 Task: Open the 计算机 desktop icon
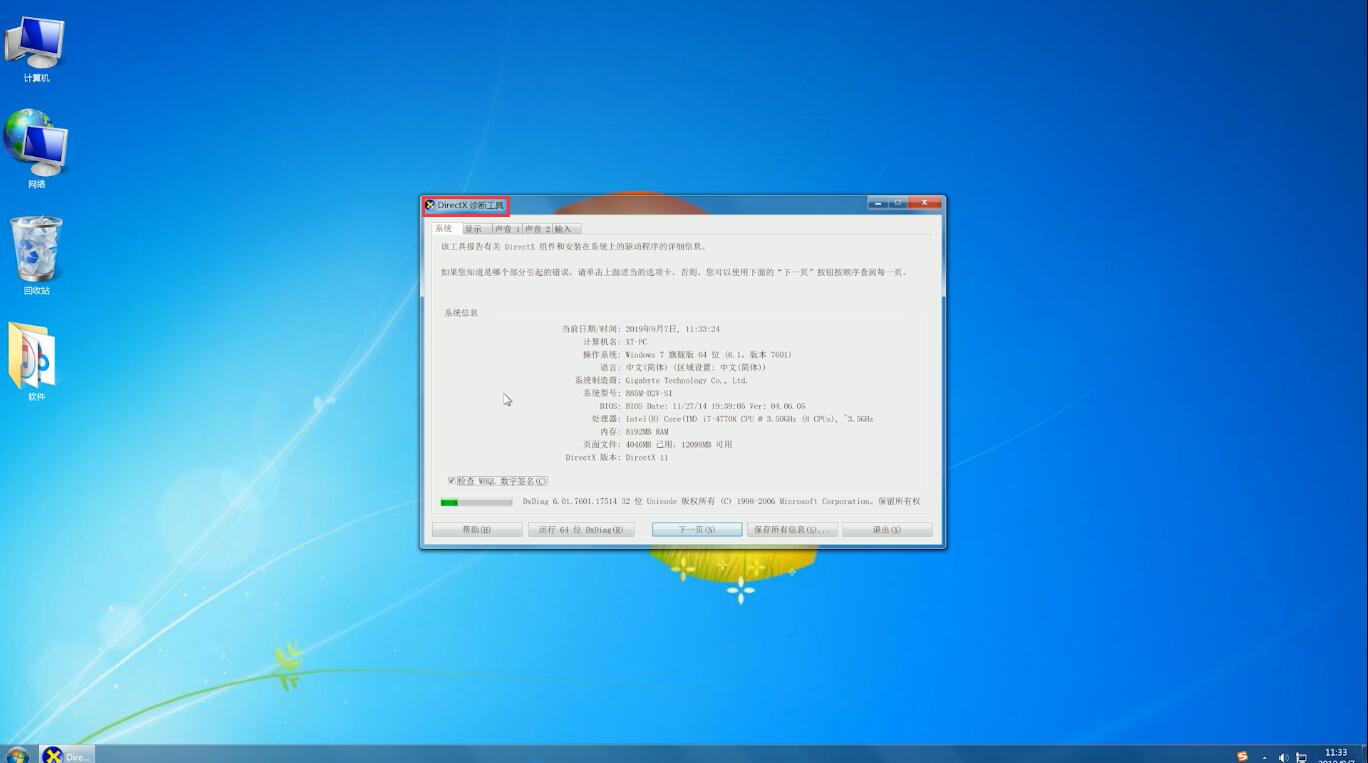pos(36,48)
